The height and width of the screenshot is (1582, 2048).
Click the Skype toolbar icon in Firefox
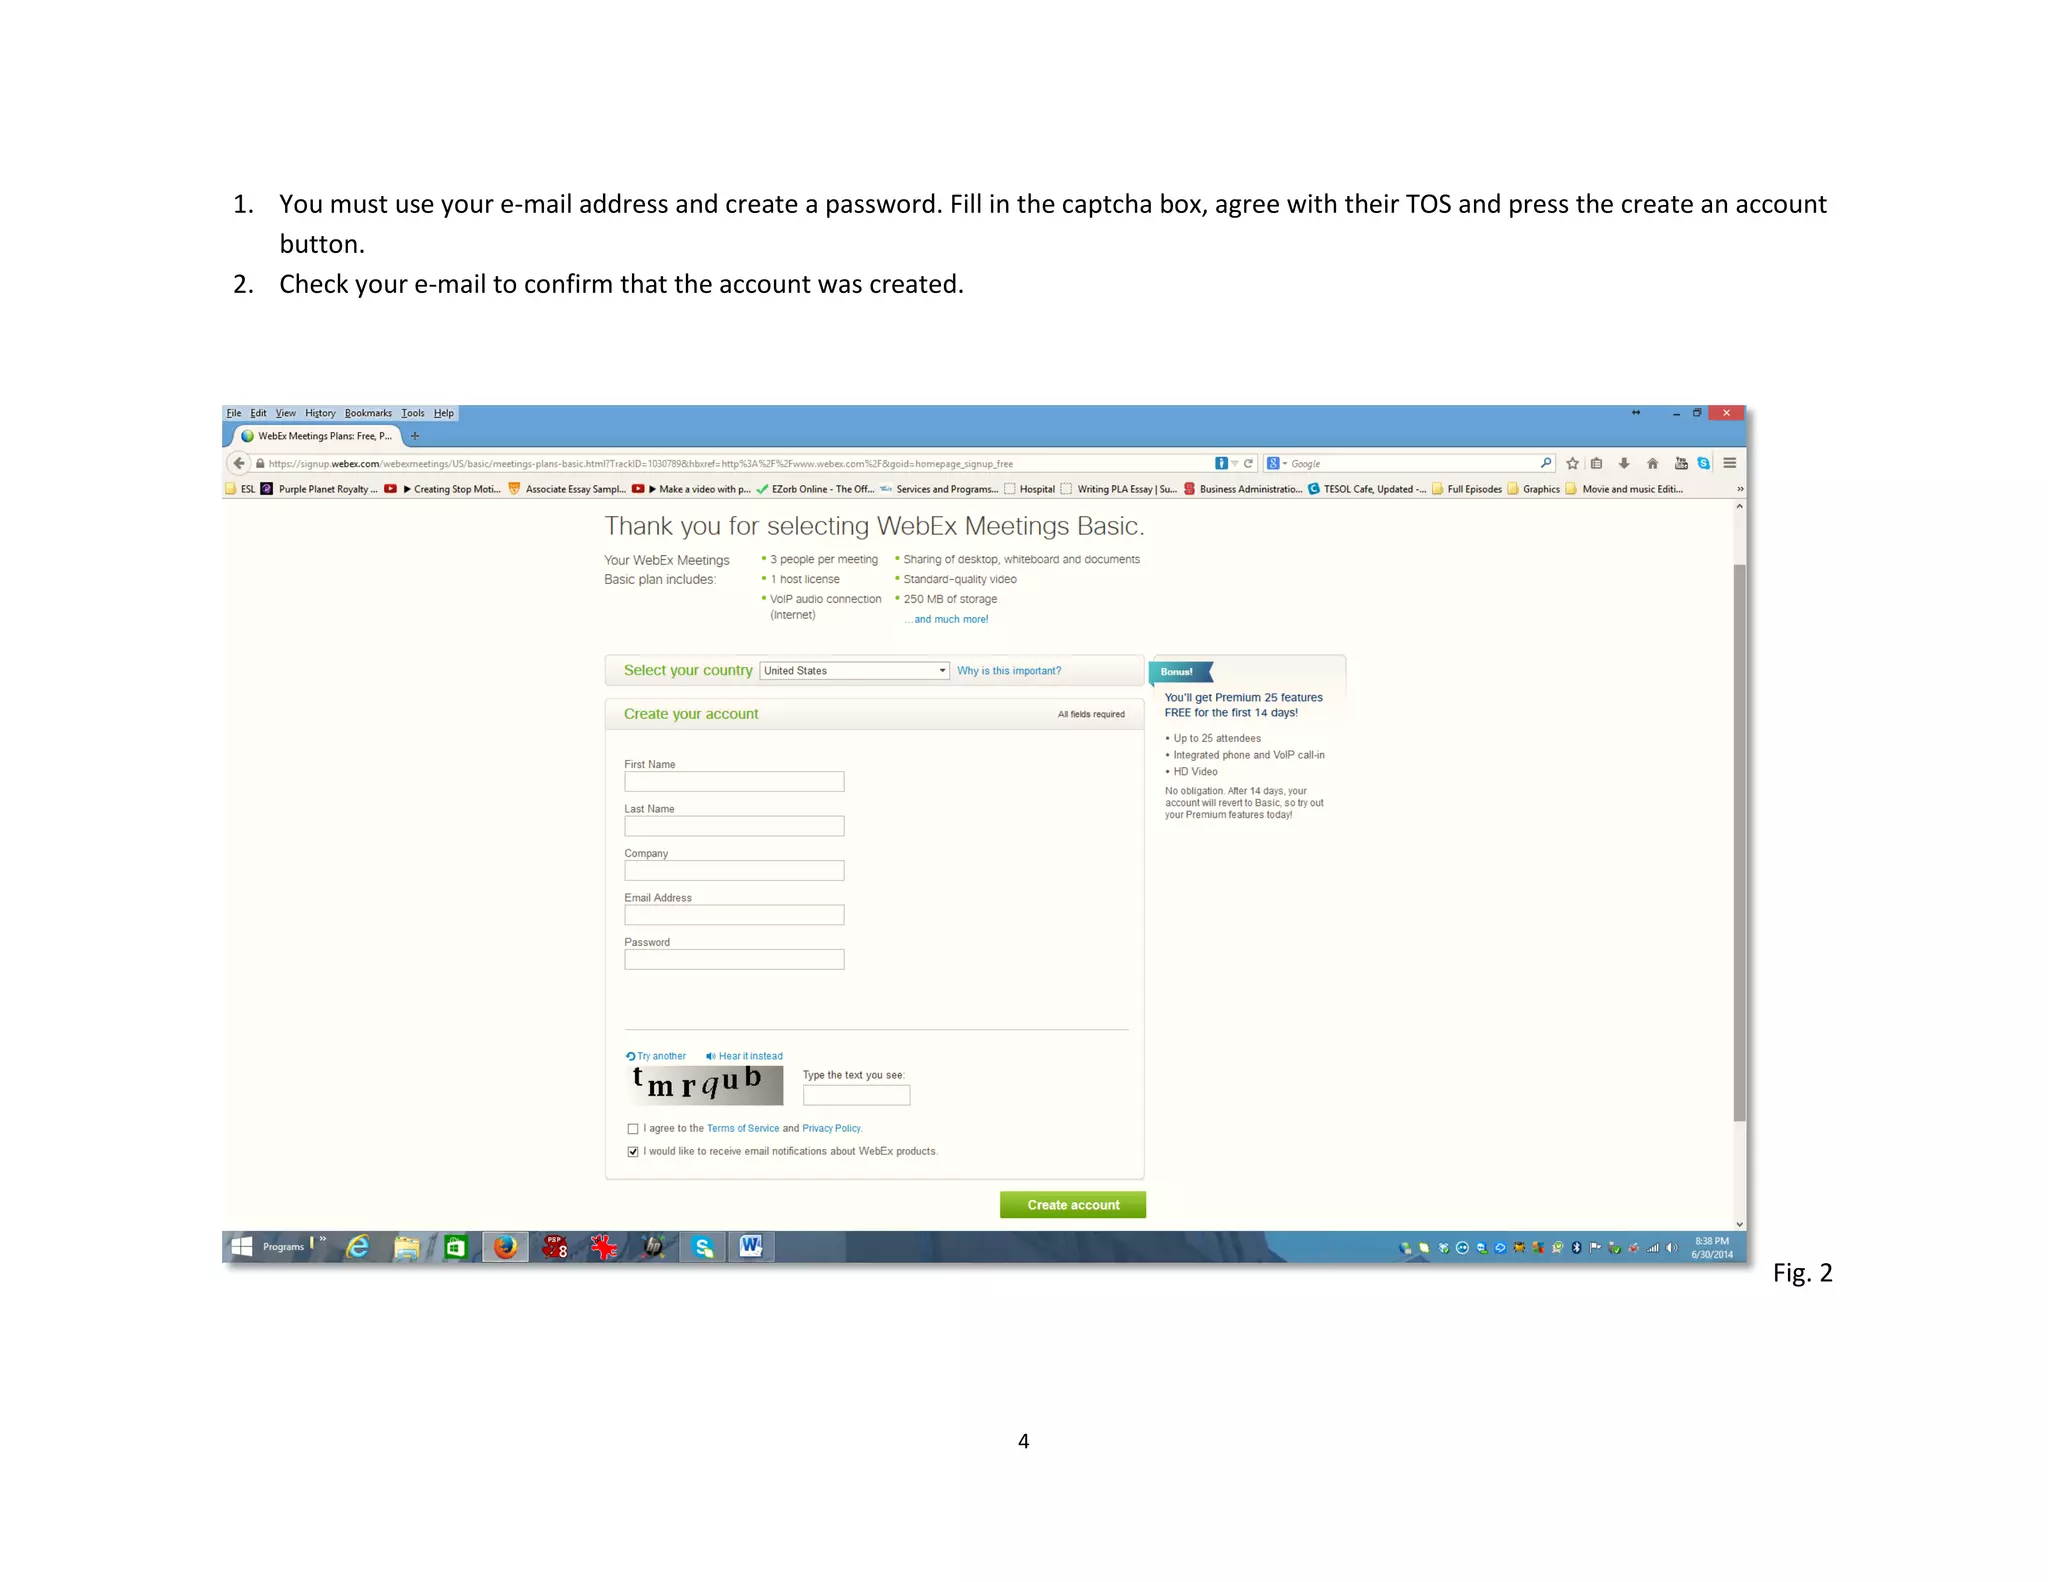tap(1703, 463)
